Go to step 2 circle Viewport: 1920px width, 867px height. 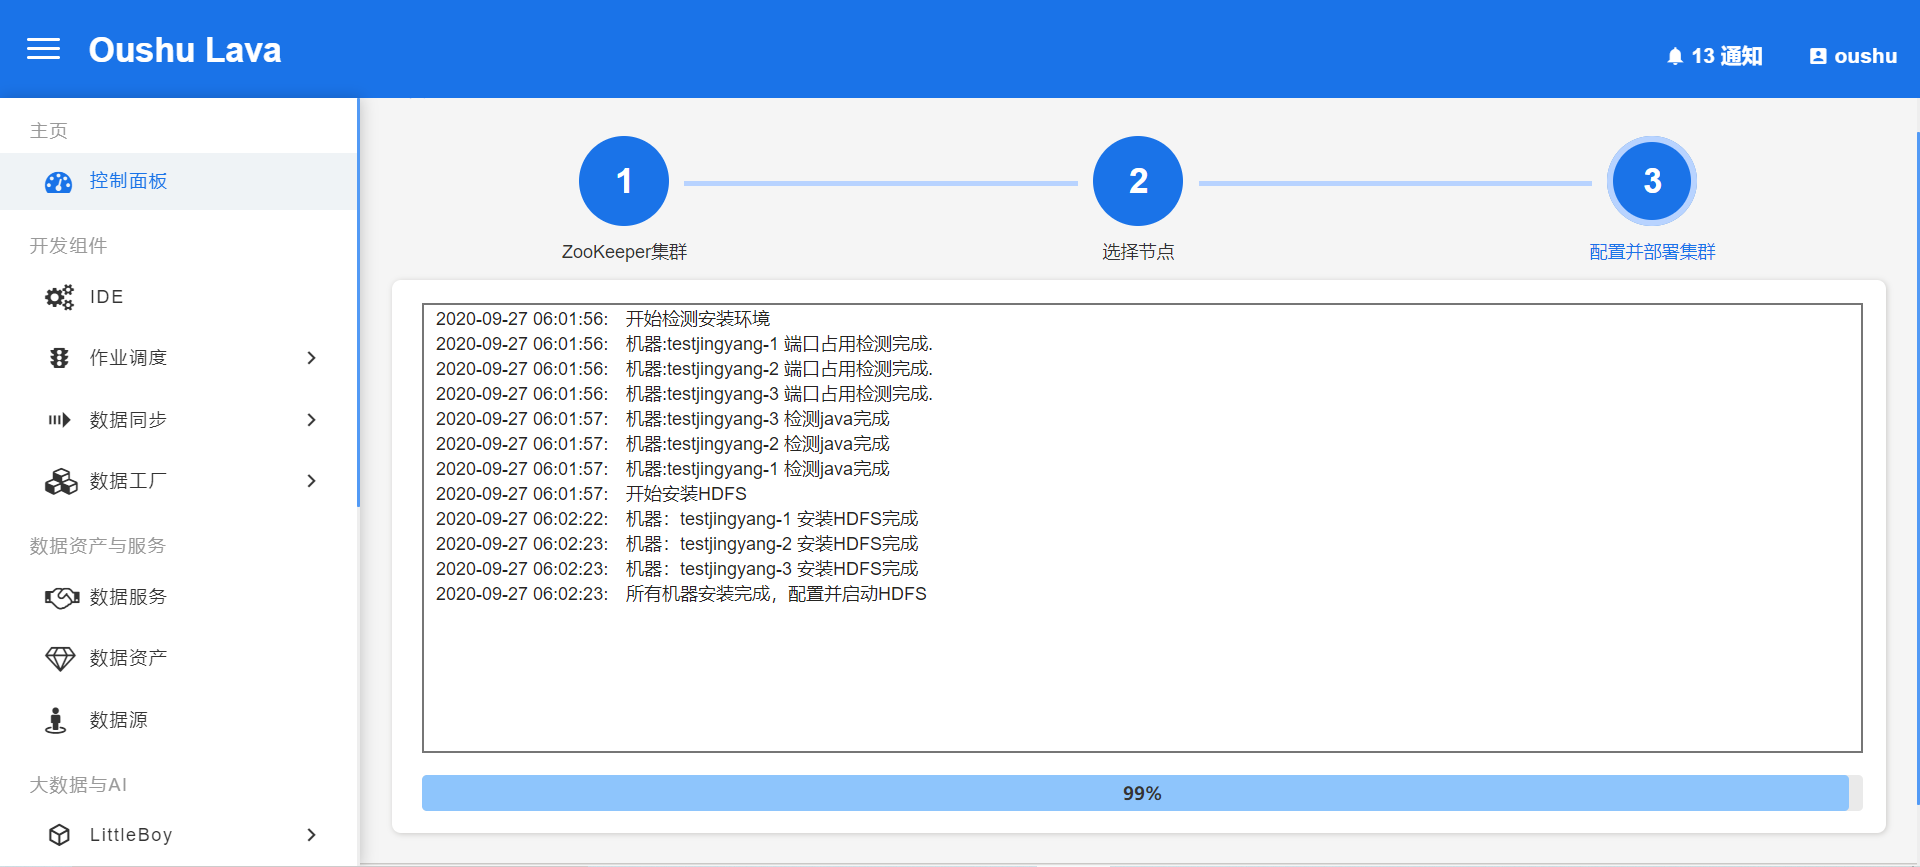click(1138, 181)
